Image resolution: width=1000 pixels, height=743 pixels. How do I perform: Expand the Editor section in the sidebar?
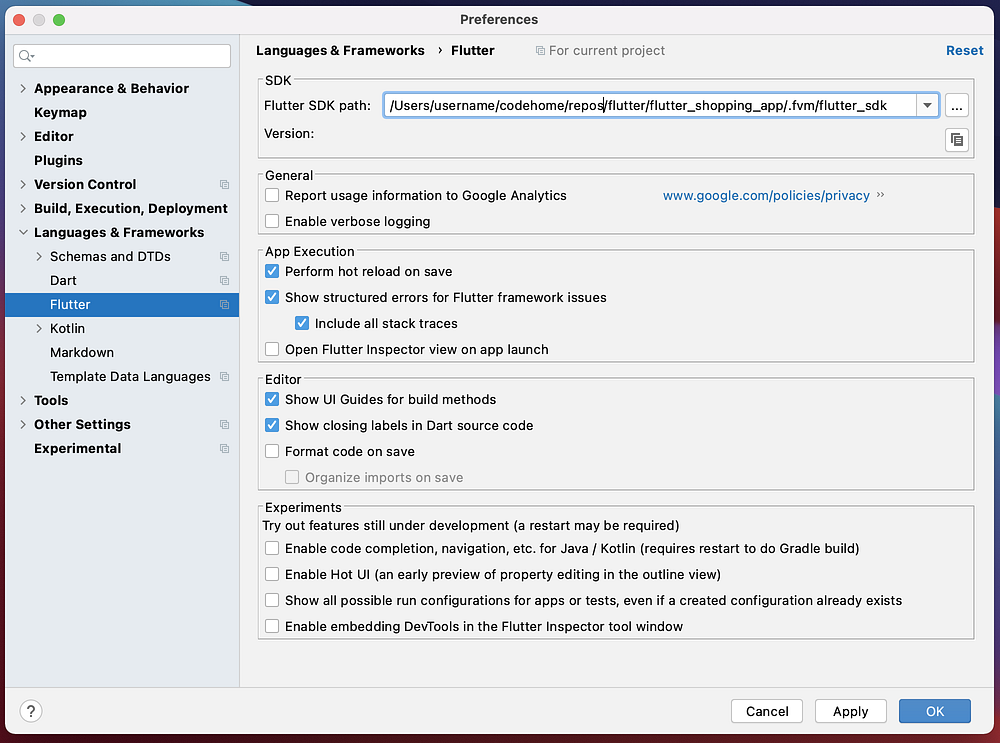point(23,136)
